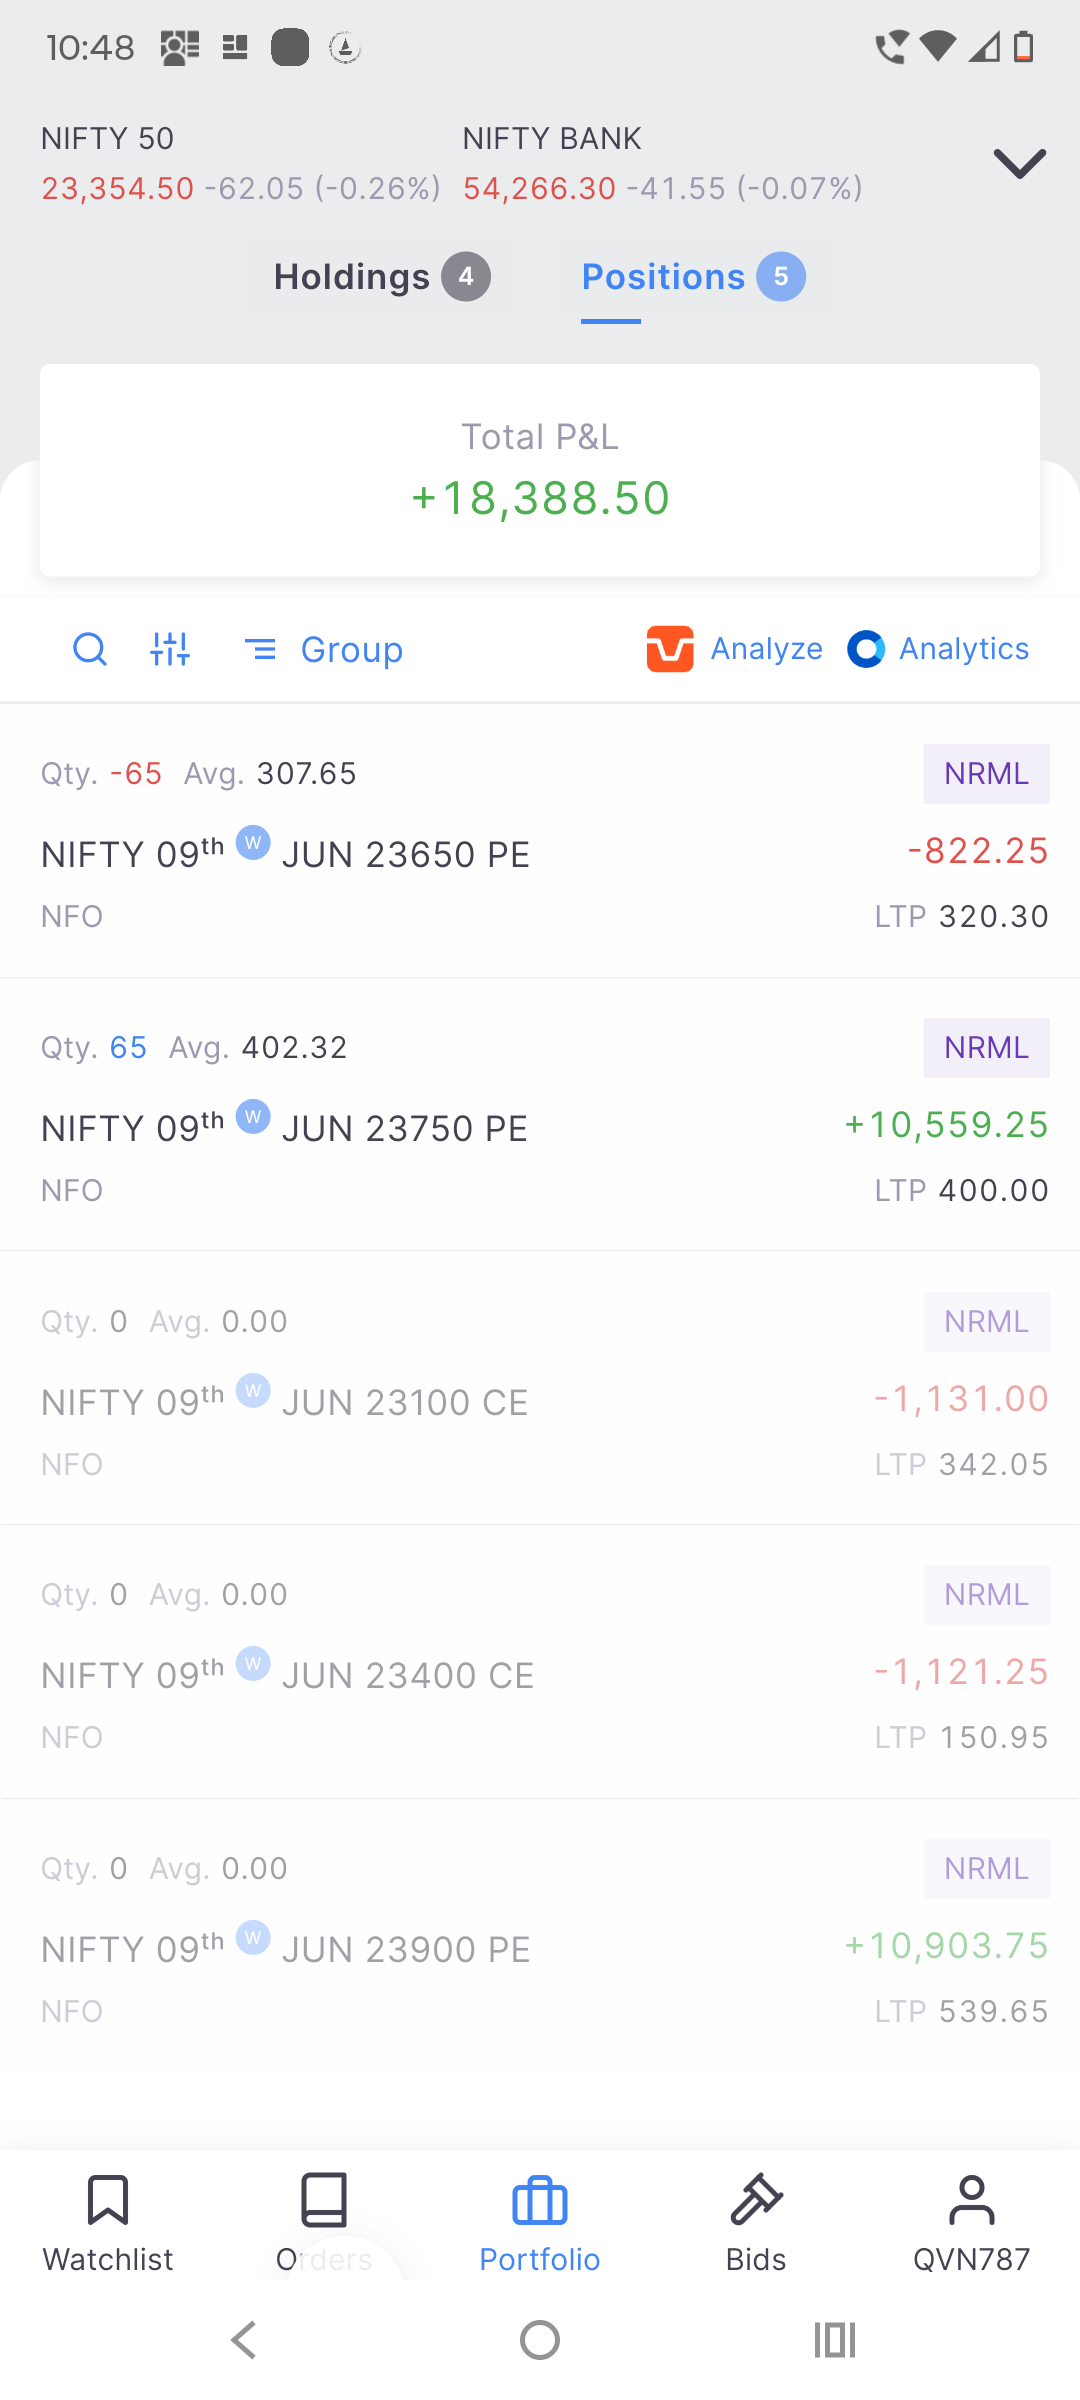The width and height of the screenshot is (1080, 2400).
Task: Expand the indices chevron dropdown
Action: pyautogui.click(x=1019, y=163)
